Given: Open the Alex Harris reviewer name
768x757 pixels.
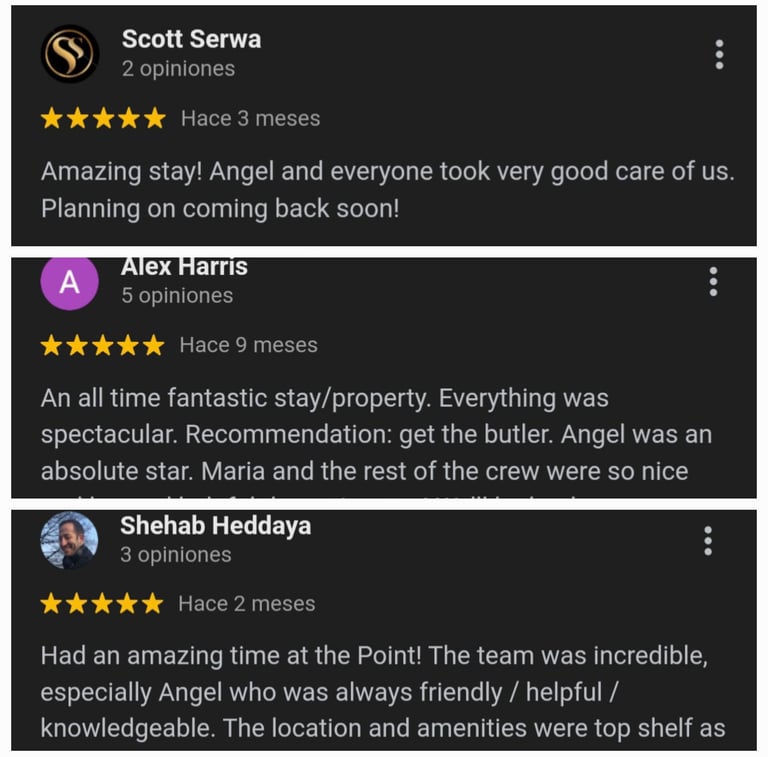Looking at the screenshot, I should pyautogui.click(x=184, y=267).
